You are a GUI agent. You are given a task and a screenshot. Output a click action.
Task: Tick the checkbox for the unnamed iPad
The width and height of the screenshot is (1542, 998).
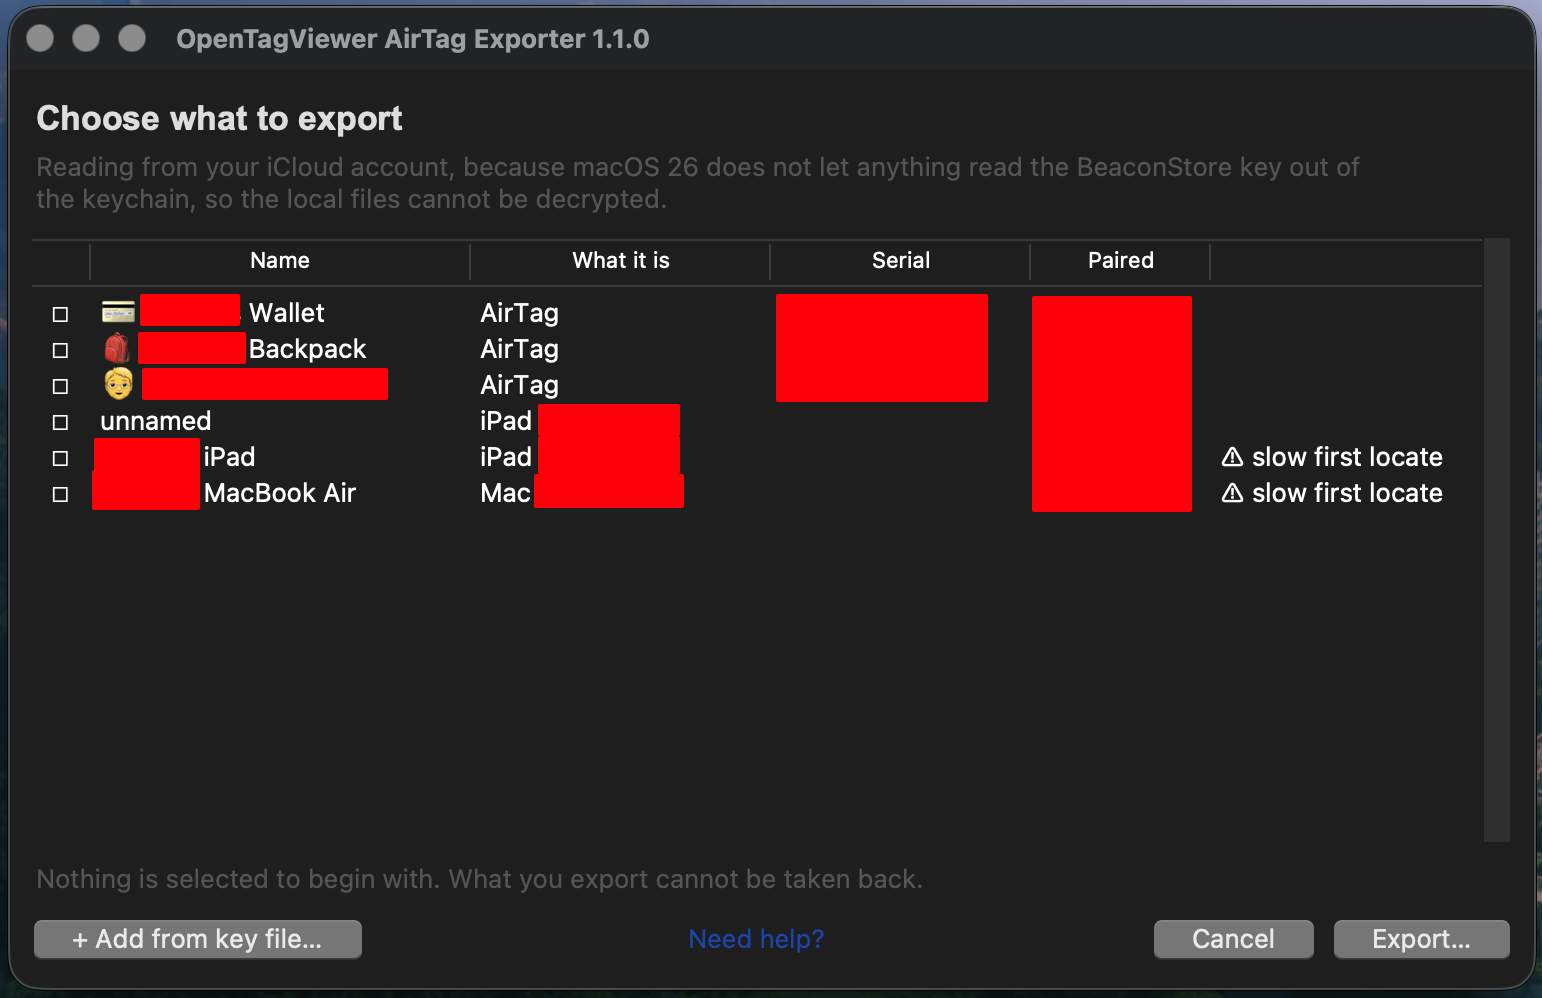pyautogui.click(x=60, y=422)
